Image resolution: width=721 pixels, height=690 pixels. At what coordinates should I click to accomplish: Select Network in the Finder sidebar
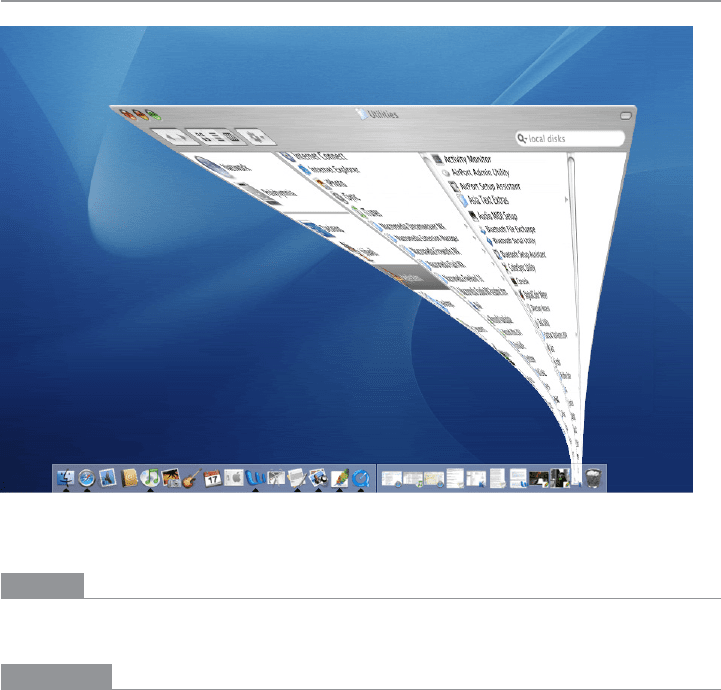223,167
